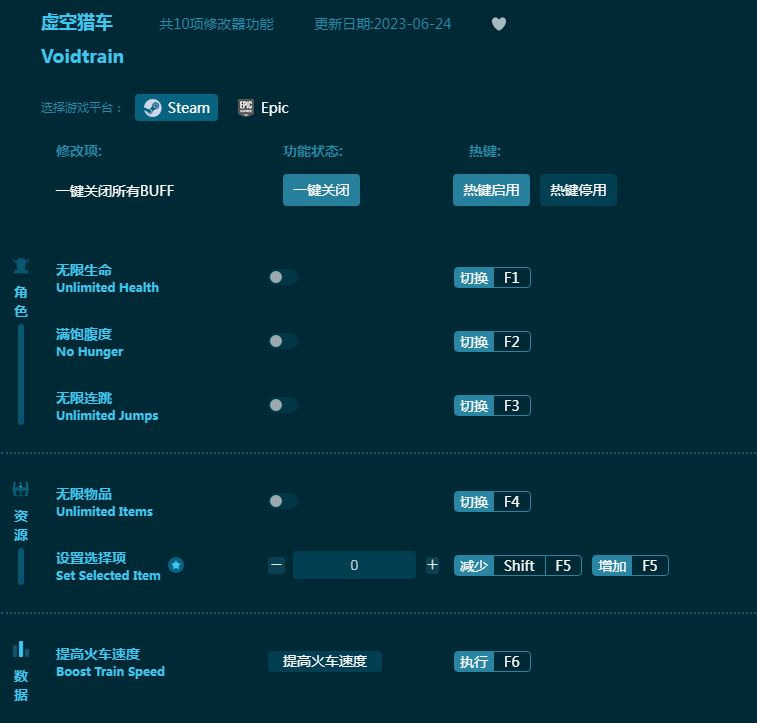The height and width of the screenshot is (723, 757).
Task: Click the 热键启用 button
Action: pyautogui.click(x=491, y=190)
